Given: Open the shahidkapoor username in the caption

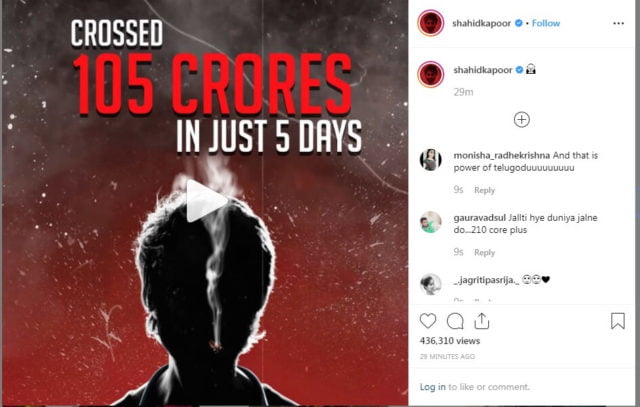Looking at the screenshot, I should pyautogui.click(x=482, y=69).
